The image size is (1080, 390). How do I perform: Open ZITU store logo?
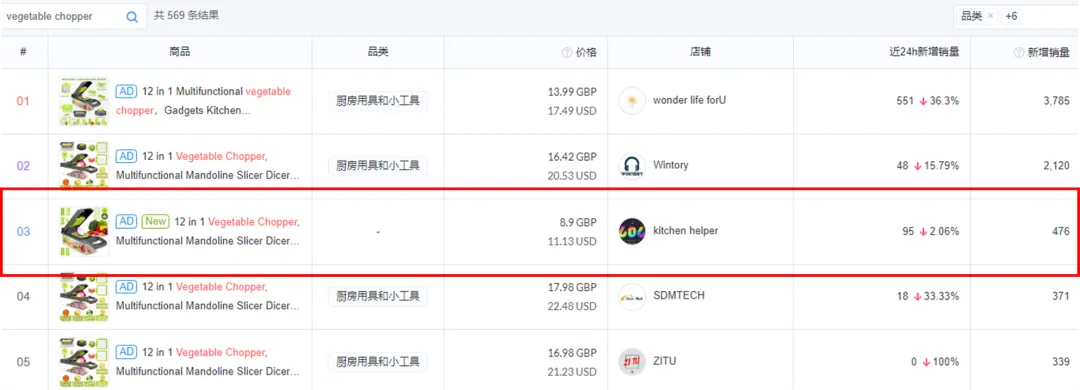632,362
